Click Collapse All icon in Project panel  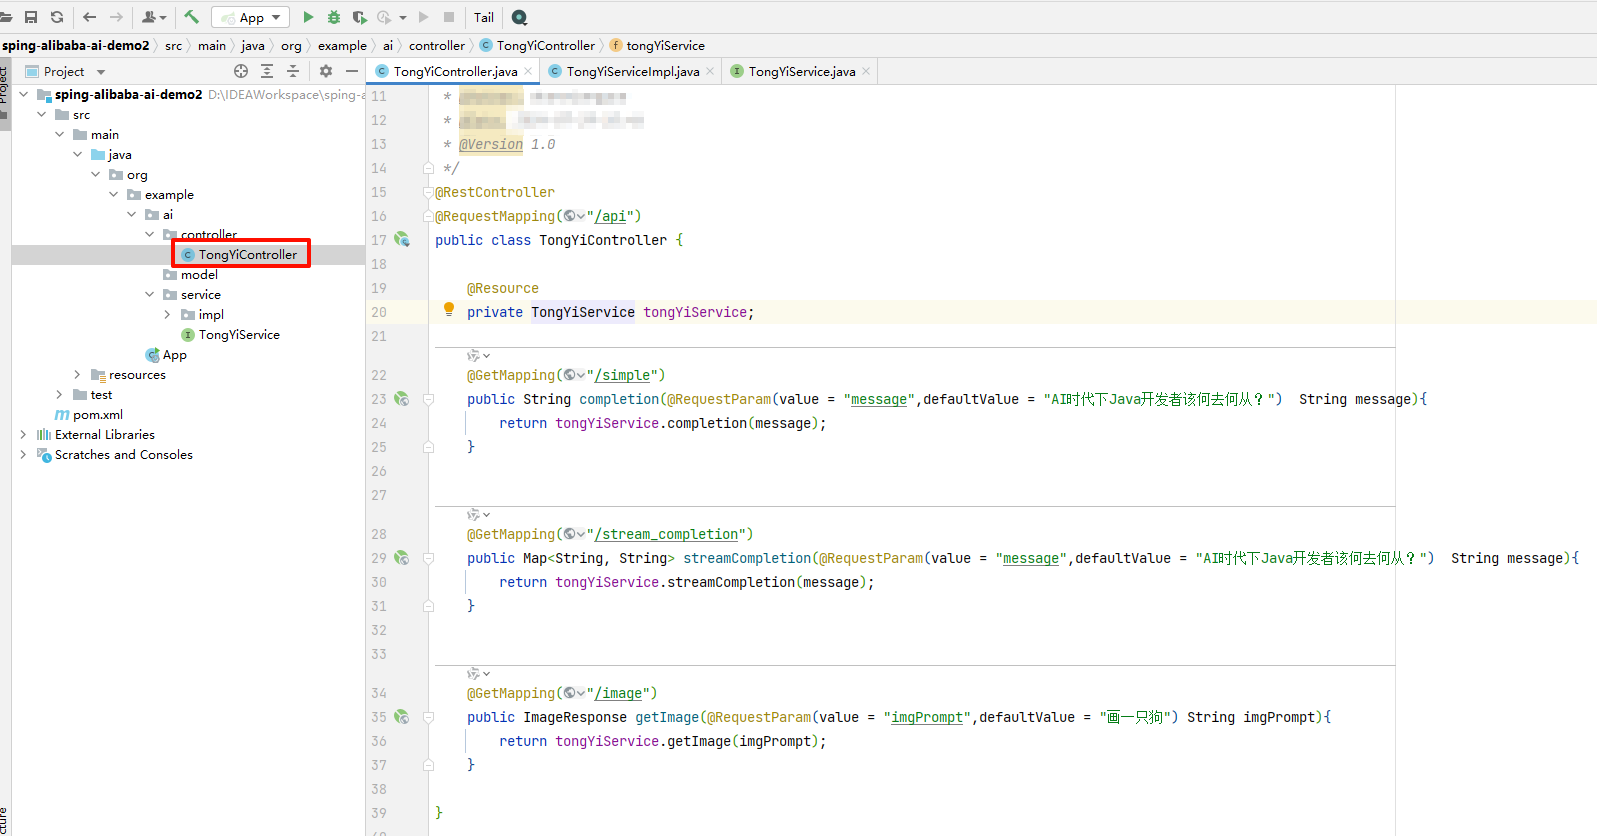click(293, 71)
